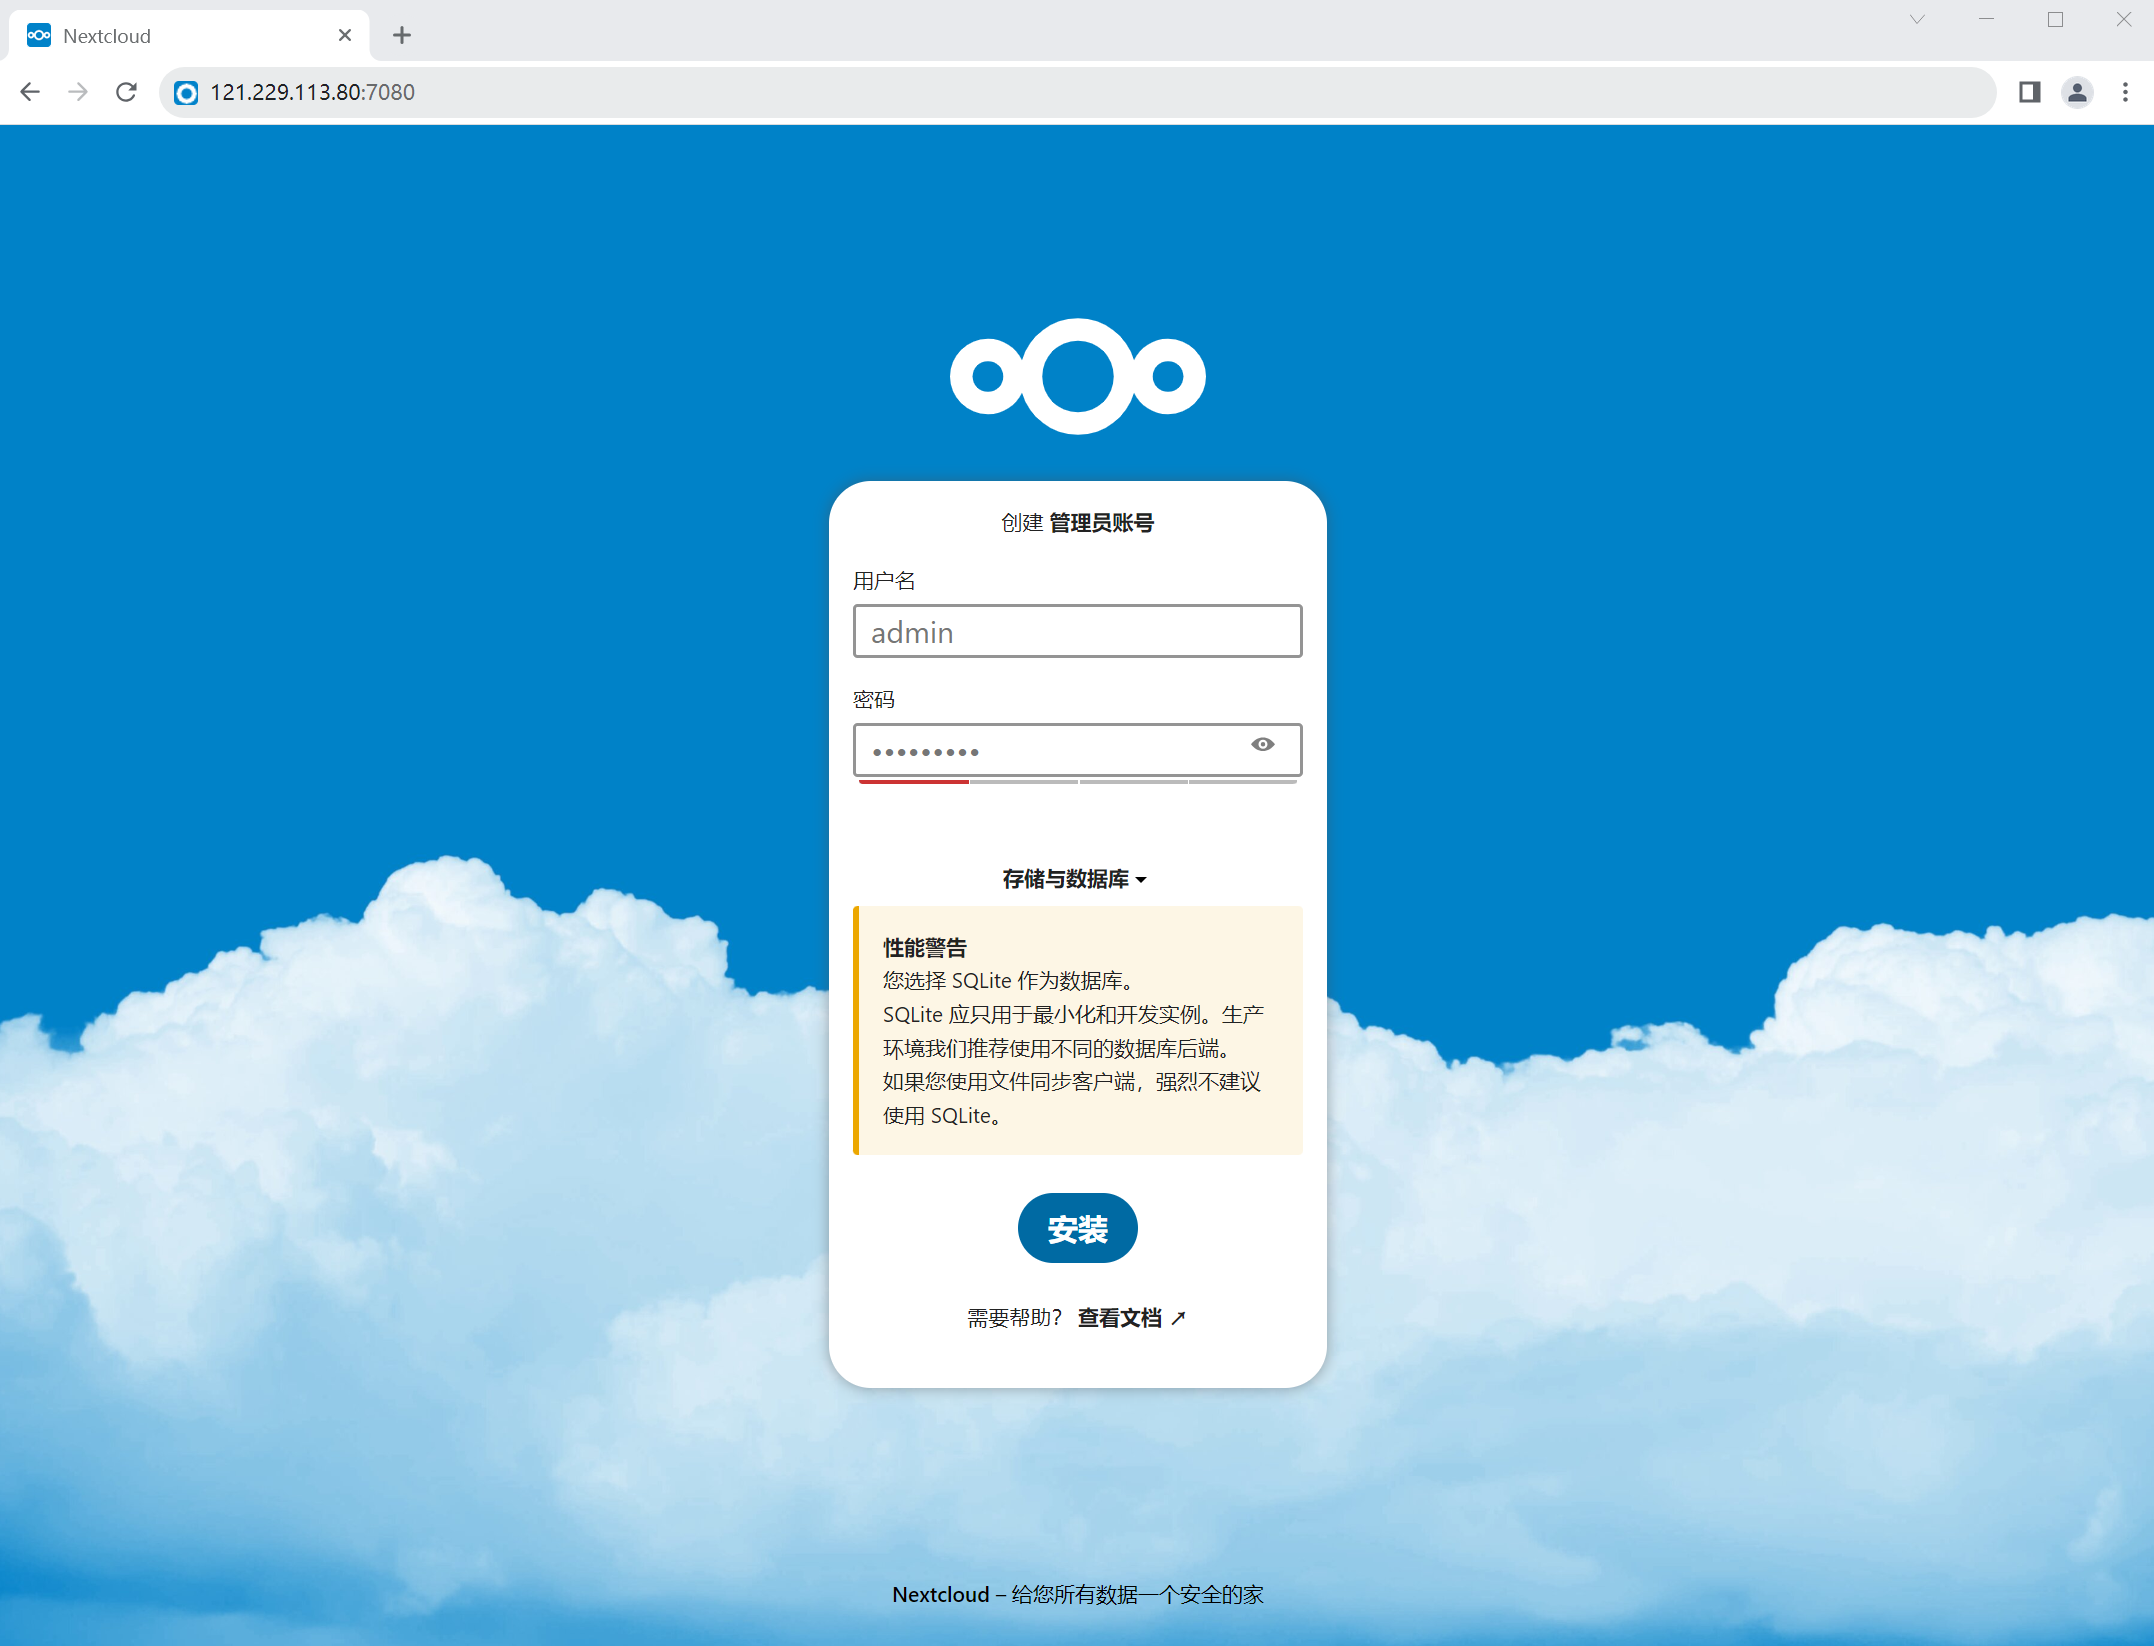Focus the 用户名 username field
The height and width of the screenshot is (1646, 2154).
point(1077,631)
